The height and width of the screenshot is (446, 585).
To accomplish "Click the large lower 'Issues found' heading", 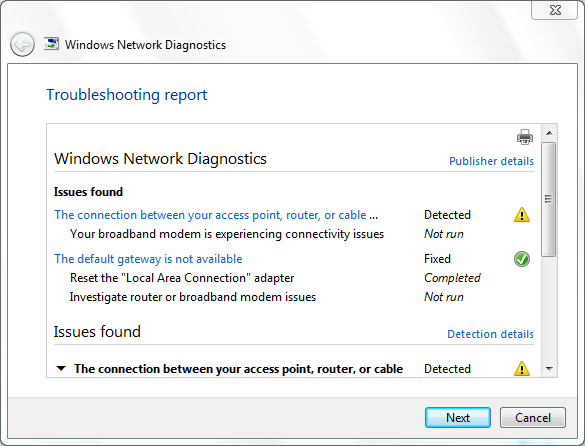I will click(97, 331).
